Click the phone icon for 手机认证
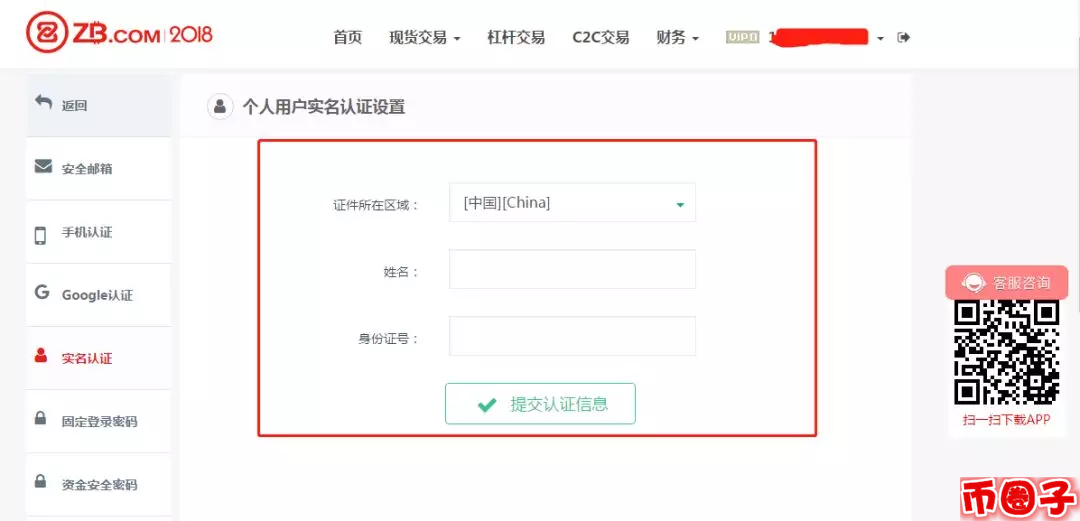The height and width of the screenshot is (521, 1080). (41, 236)
